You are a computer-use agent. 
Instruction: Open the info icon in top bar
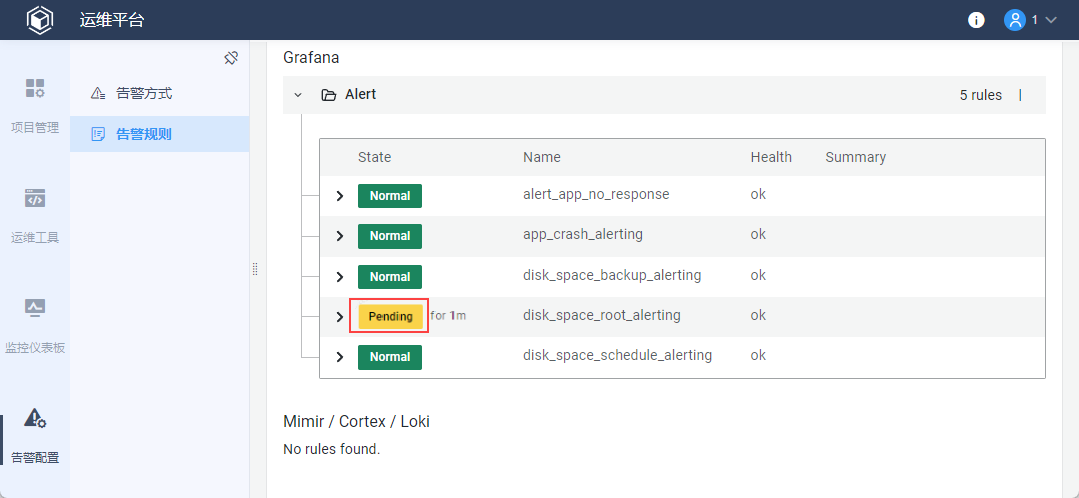(x=976, y=20)
